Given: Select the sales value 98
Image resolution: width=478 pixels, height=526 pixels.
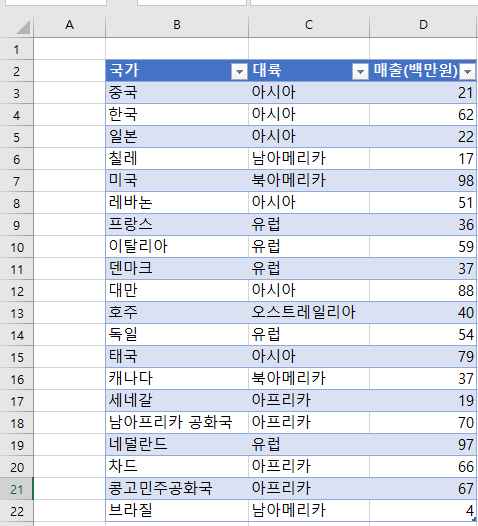Looking at the screenshot, I should (423, 181).
